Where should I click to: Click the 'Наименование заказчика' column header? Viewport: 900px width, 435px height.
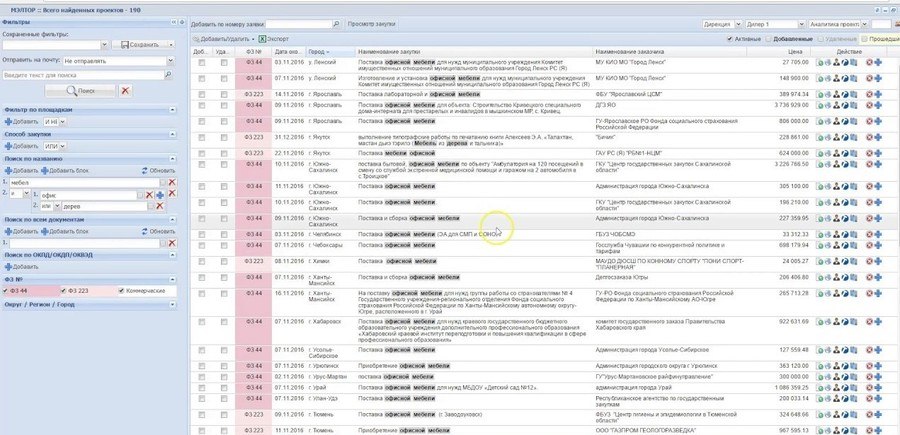pos(670,52)
